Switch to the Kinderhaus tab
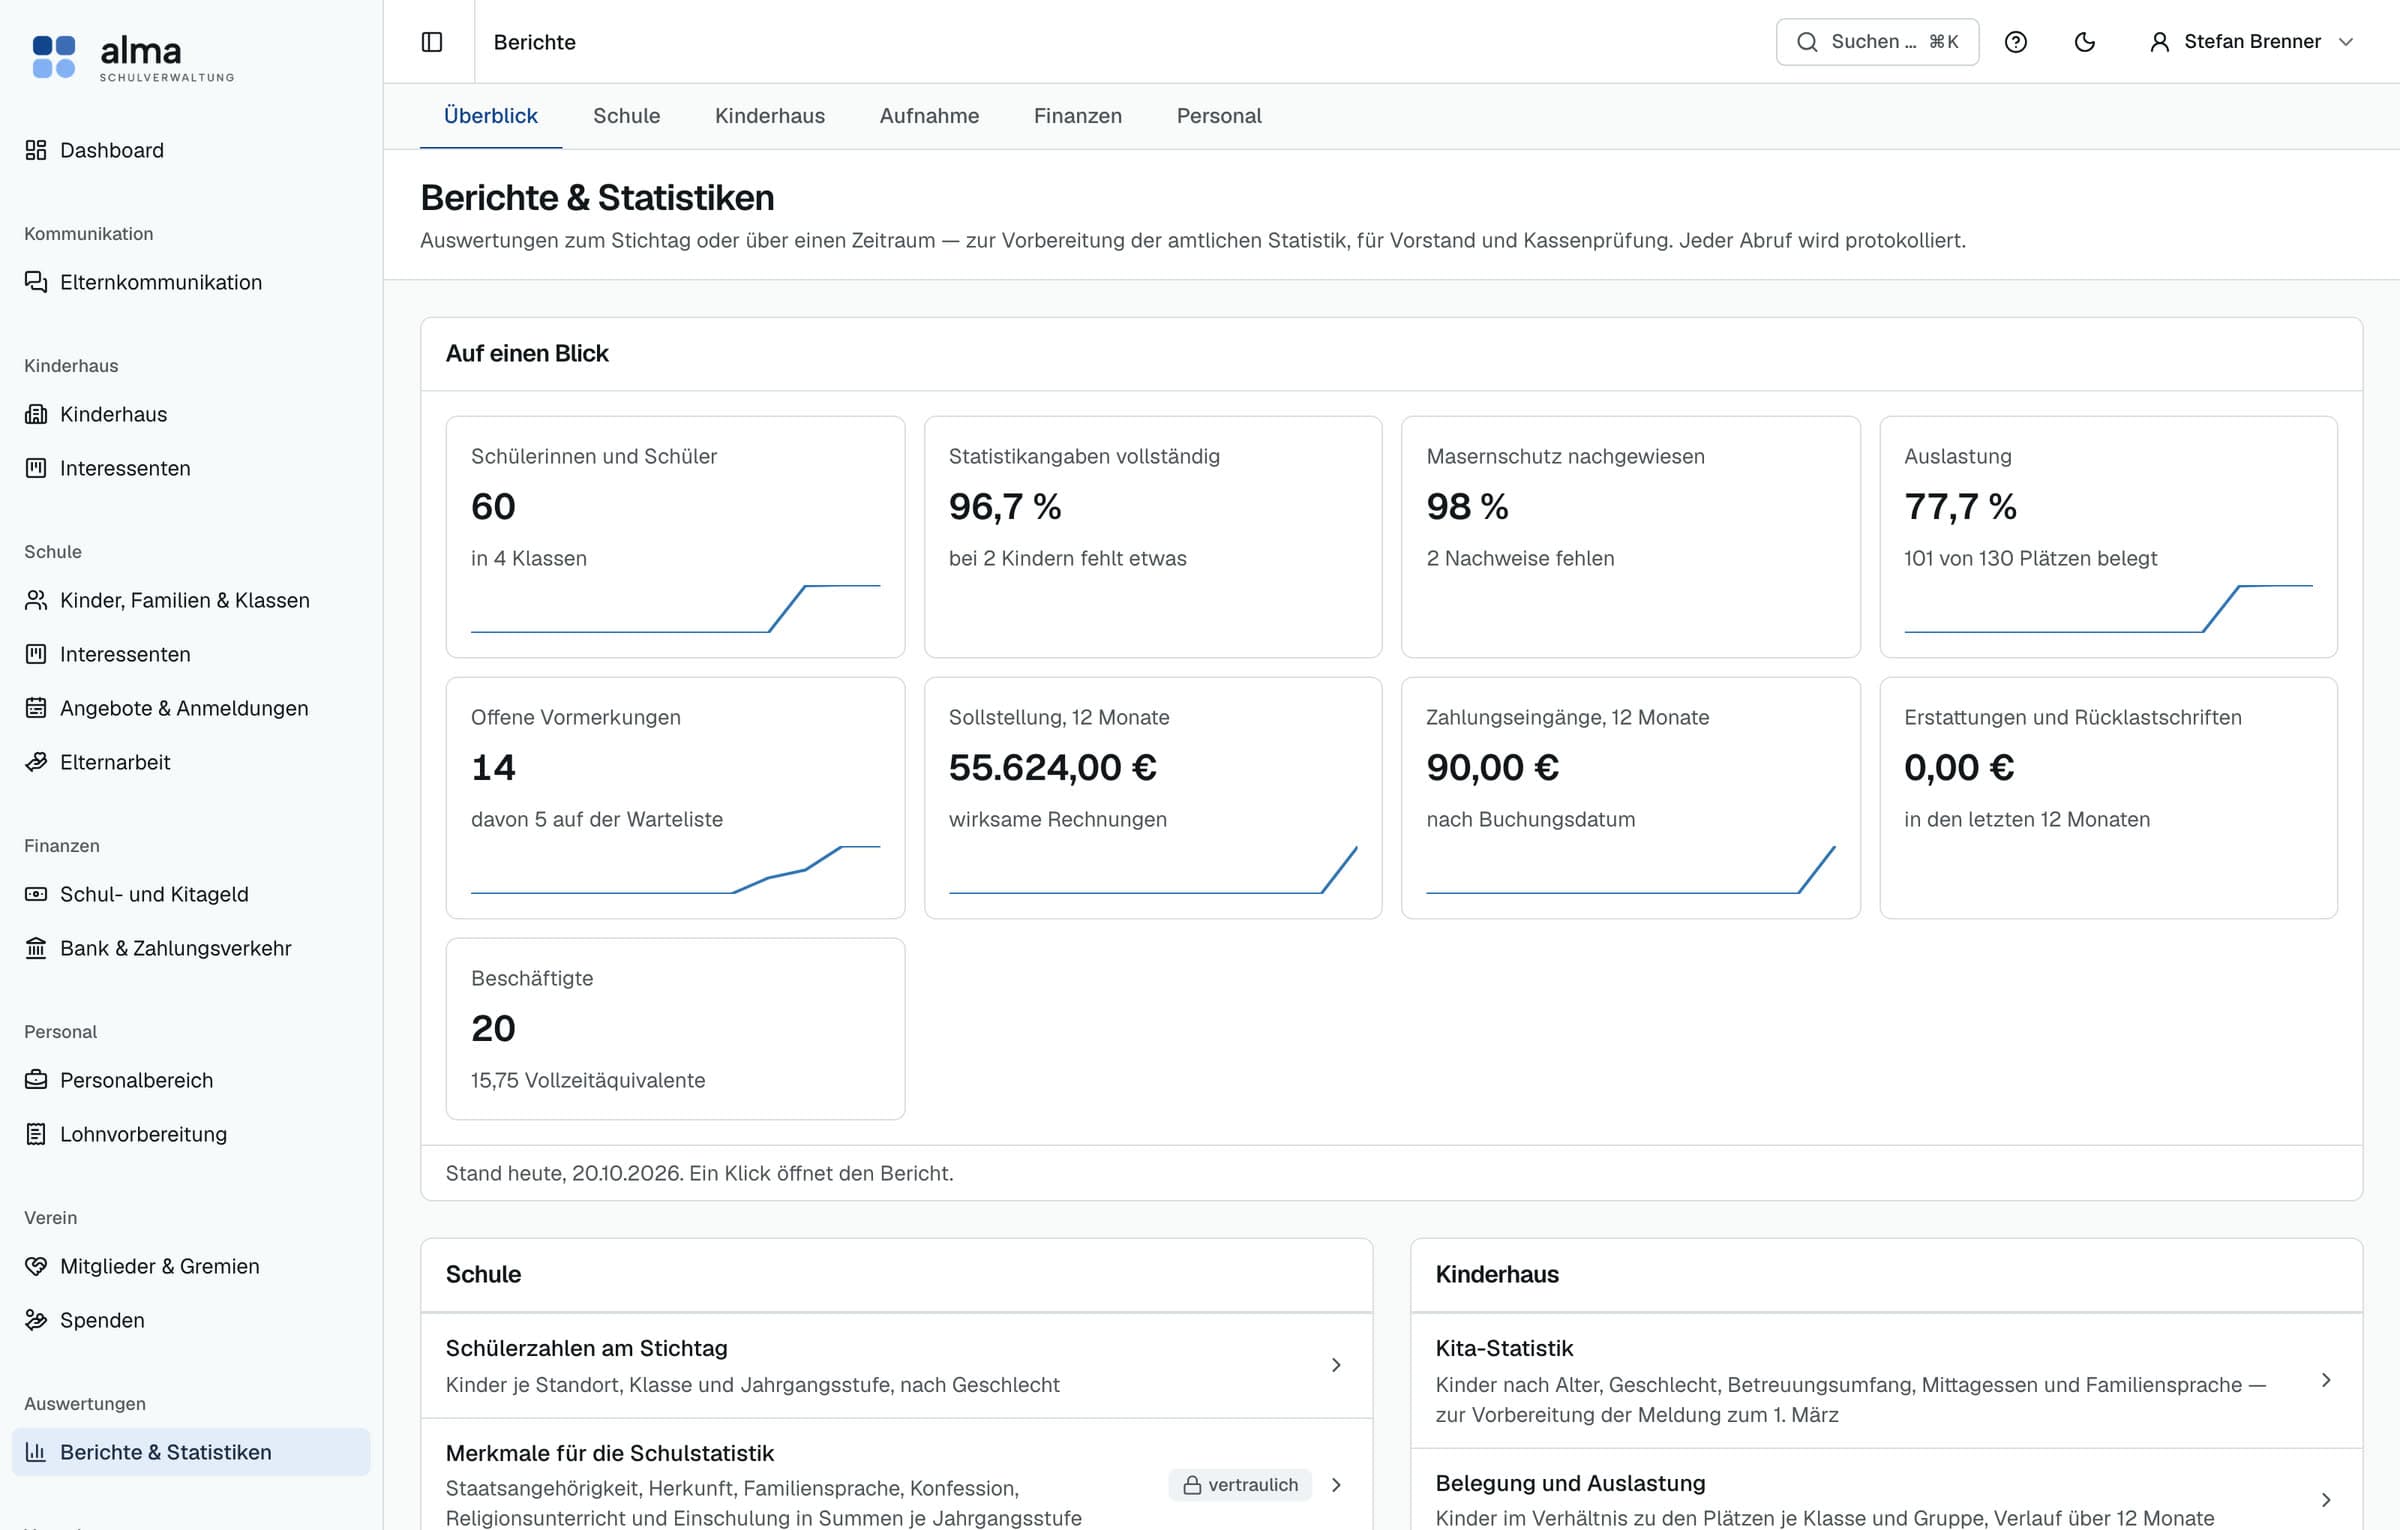The height and width of the screenshot is (1530, 2400). pos(770,116)
